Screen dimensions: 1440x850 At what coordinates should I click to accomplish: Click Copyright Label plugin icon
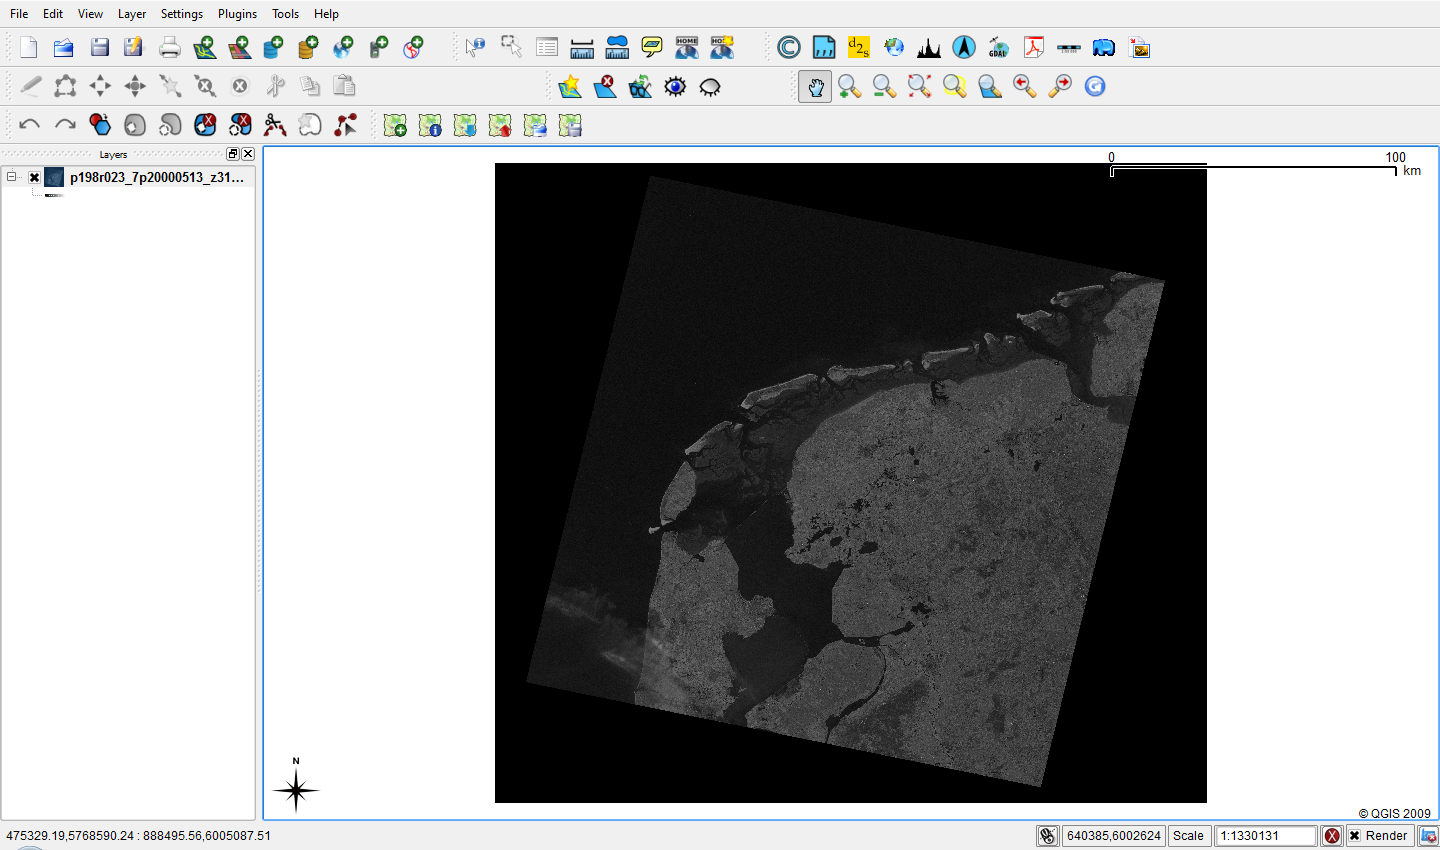789,47
